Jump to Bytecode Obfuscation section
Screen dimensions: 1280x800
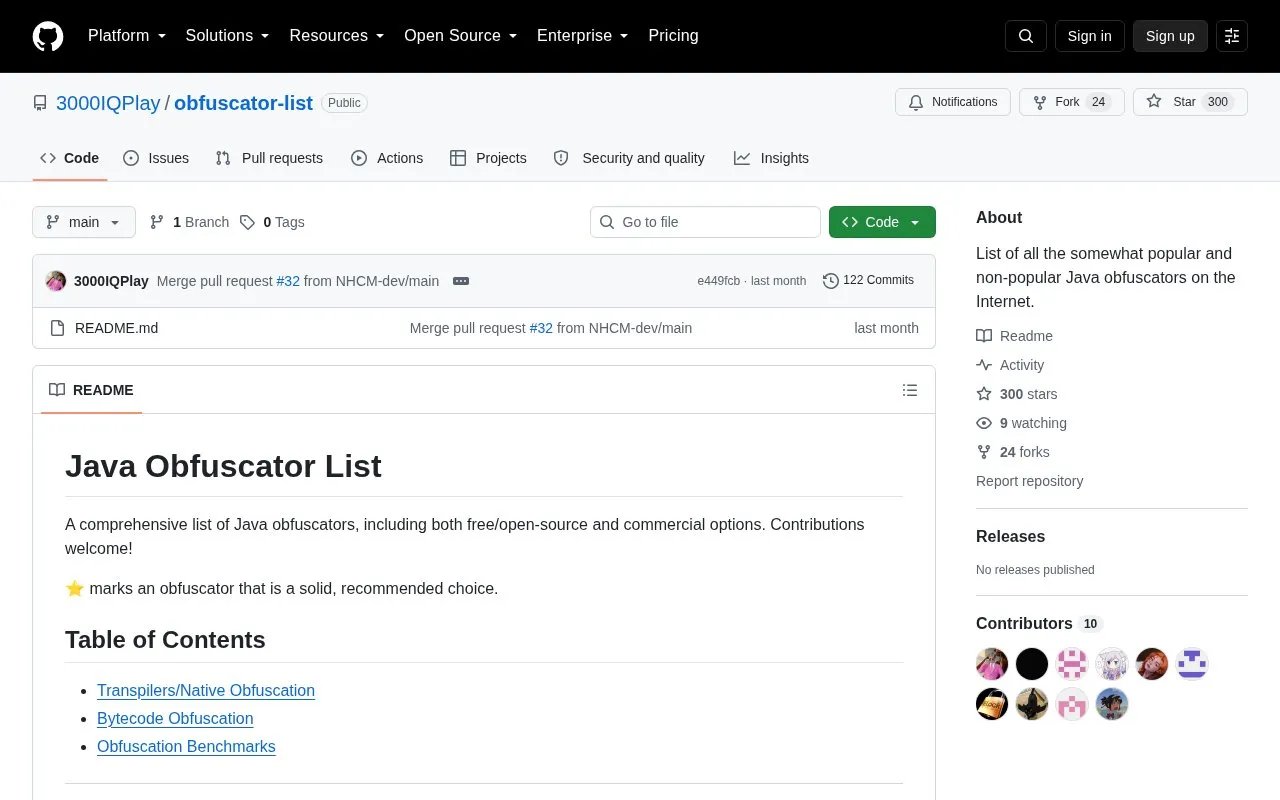(175, 718)
